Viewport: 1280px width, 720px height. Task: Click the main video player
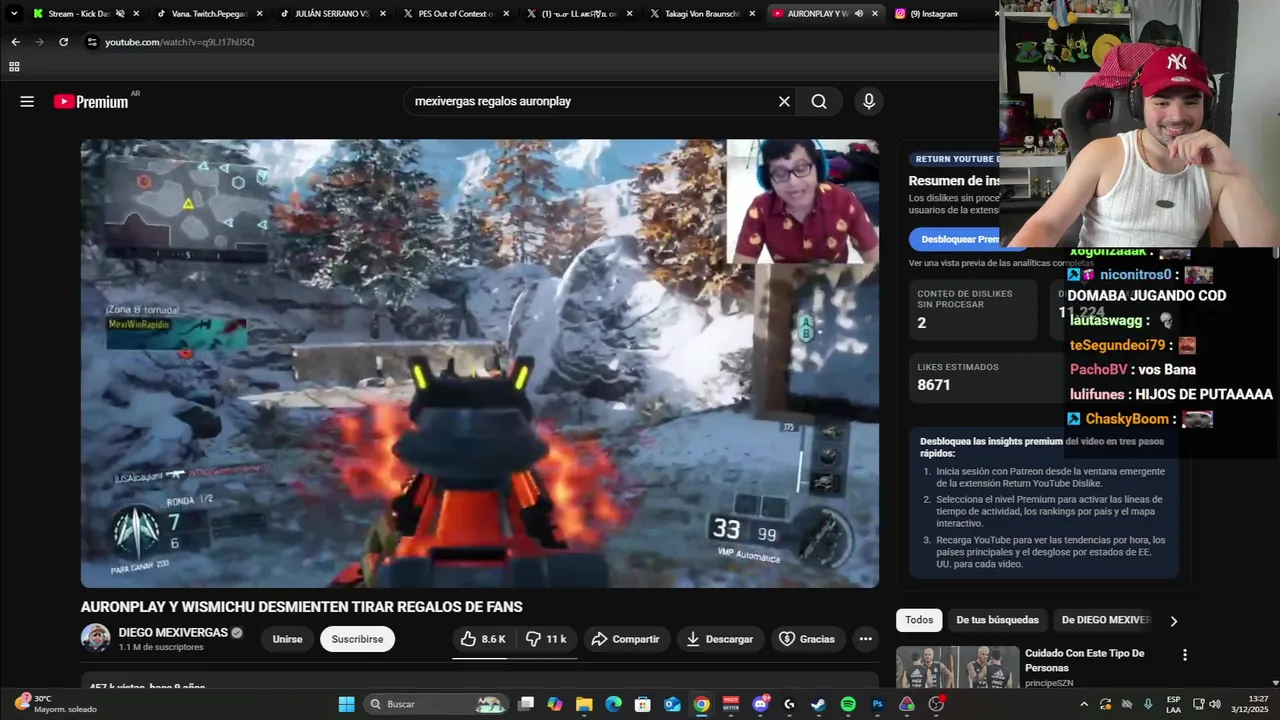pos(480,363)
